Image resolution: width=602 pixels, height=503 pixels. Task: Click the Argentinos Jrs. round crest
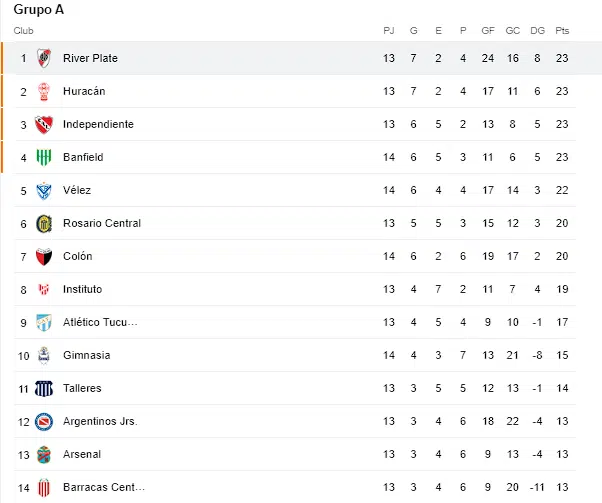click(x=44, y=422)
